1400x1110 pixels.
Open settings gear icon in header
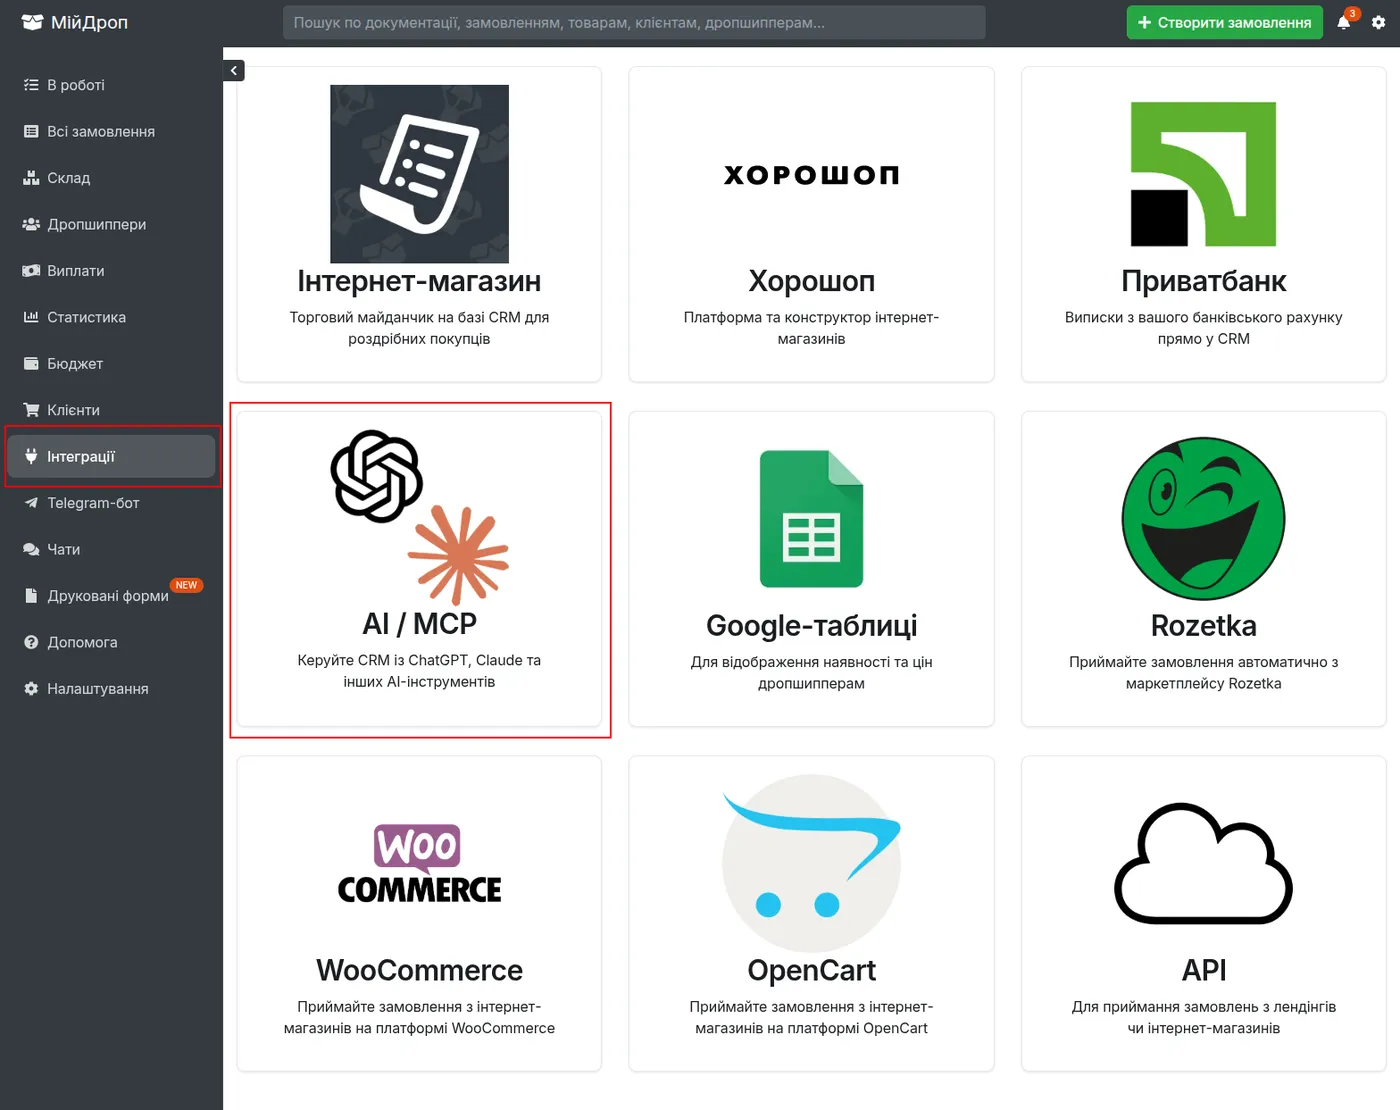[x=1378, y=23]
